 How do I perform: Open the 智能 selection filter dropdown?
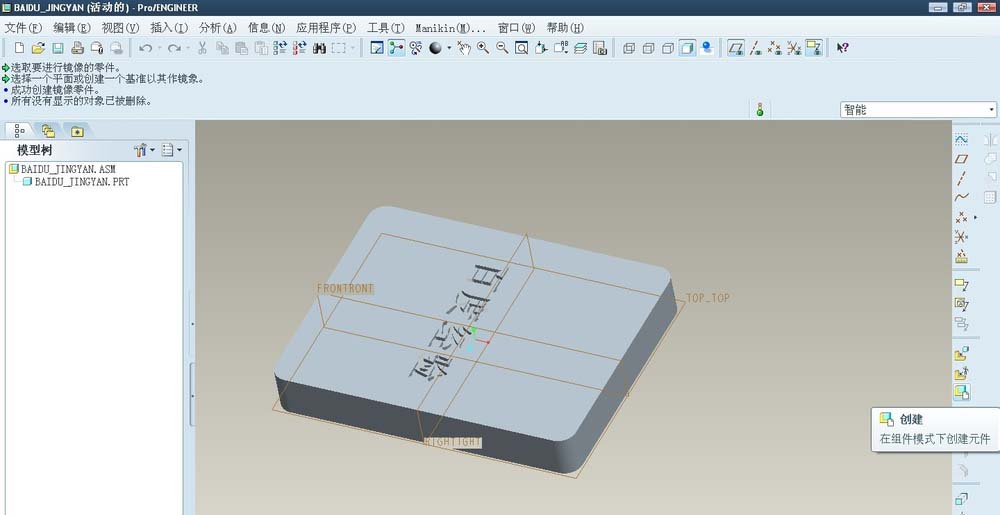click(991, 110)
